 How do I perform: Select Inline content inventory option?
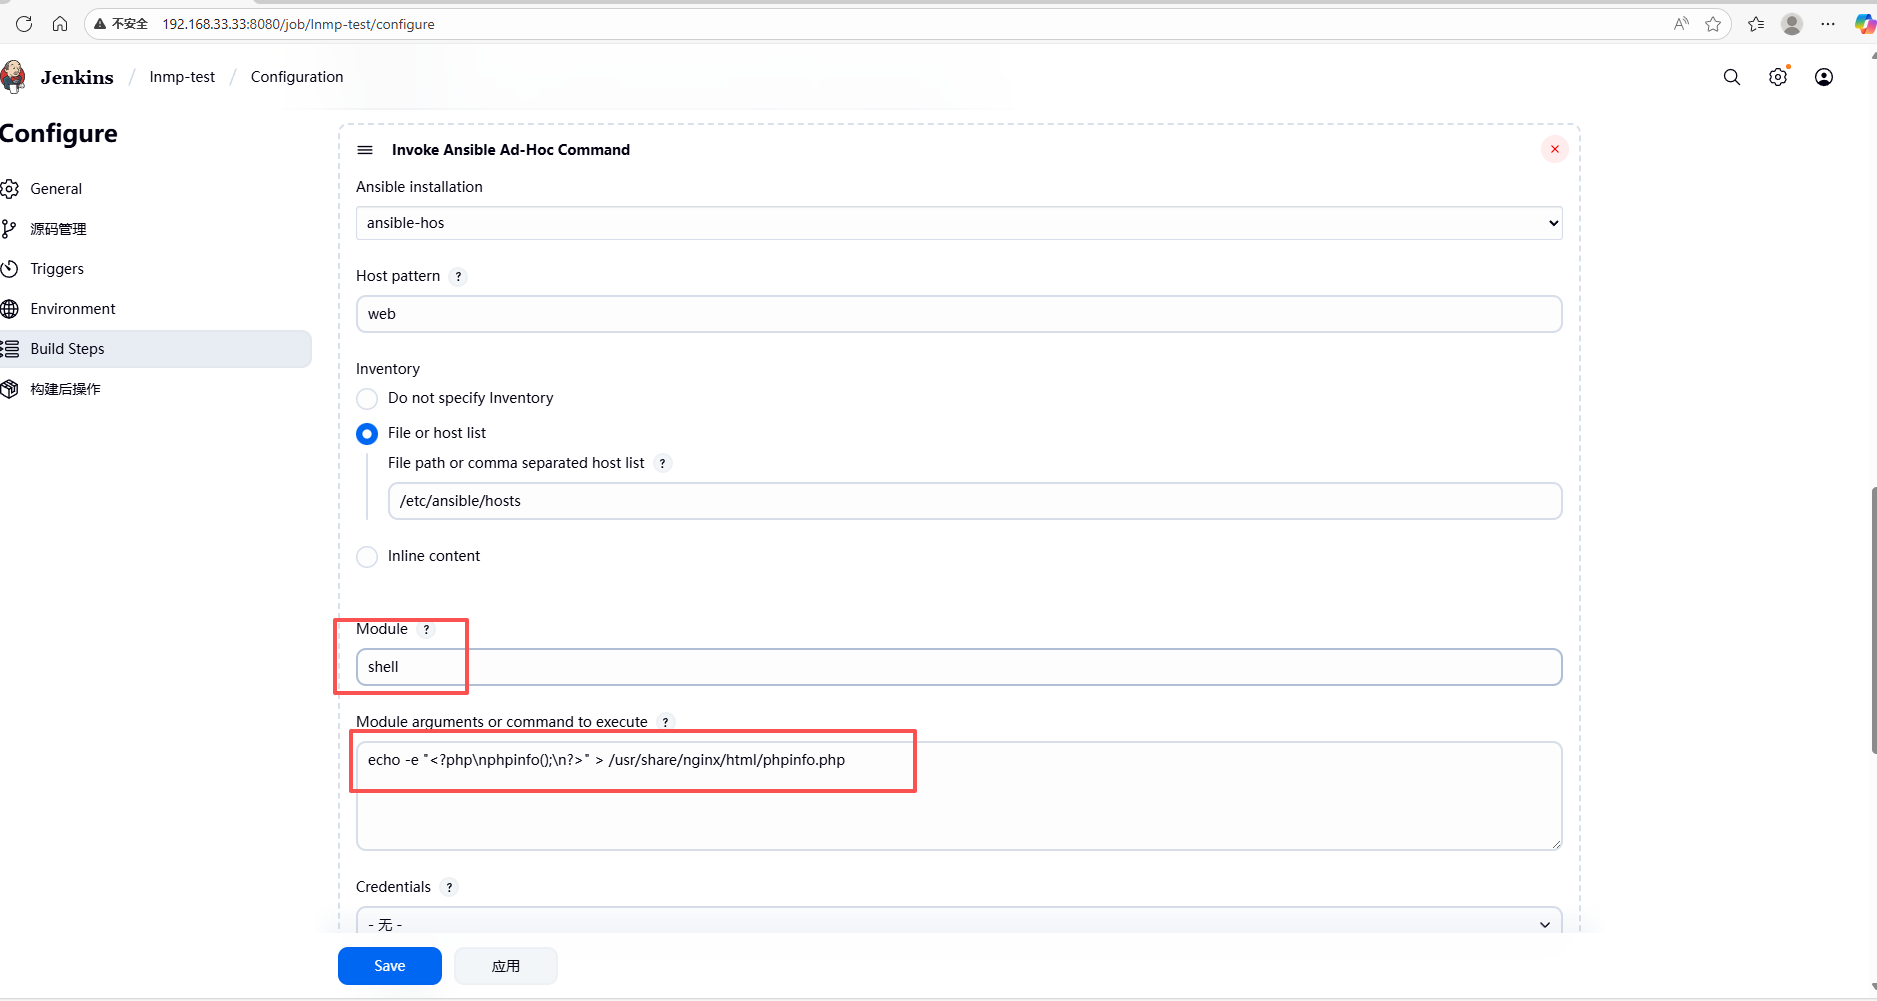367,557
